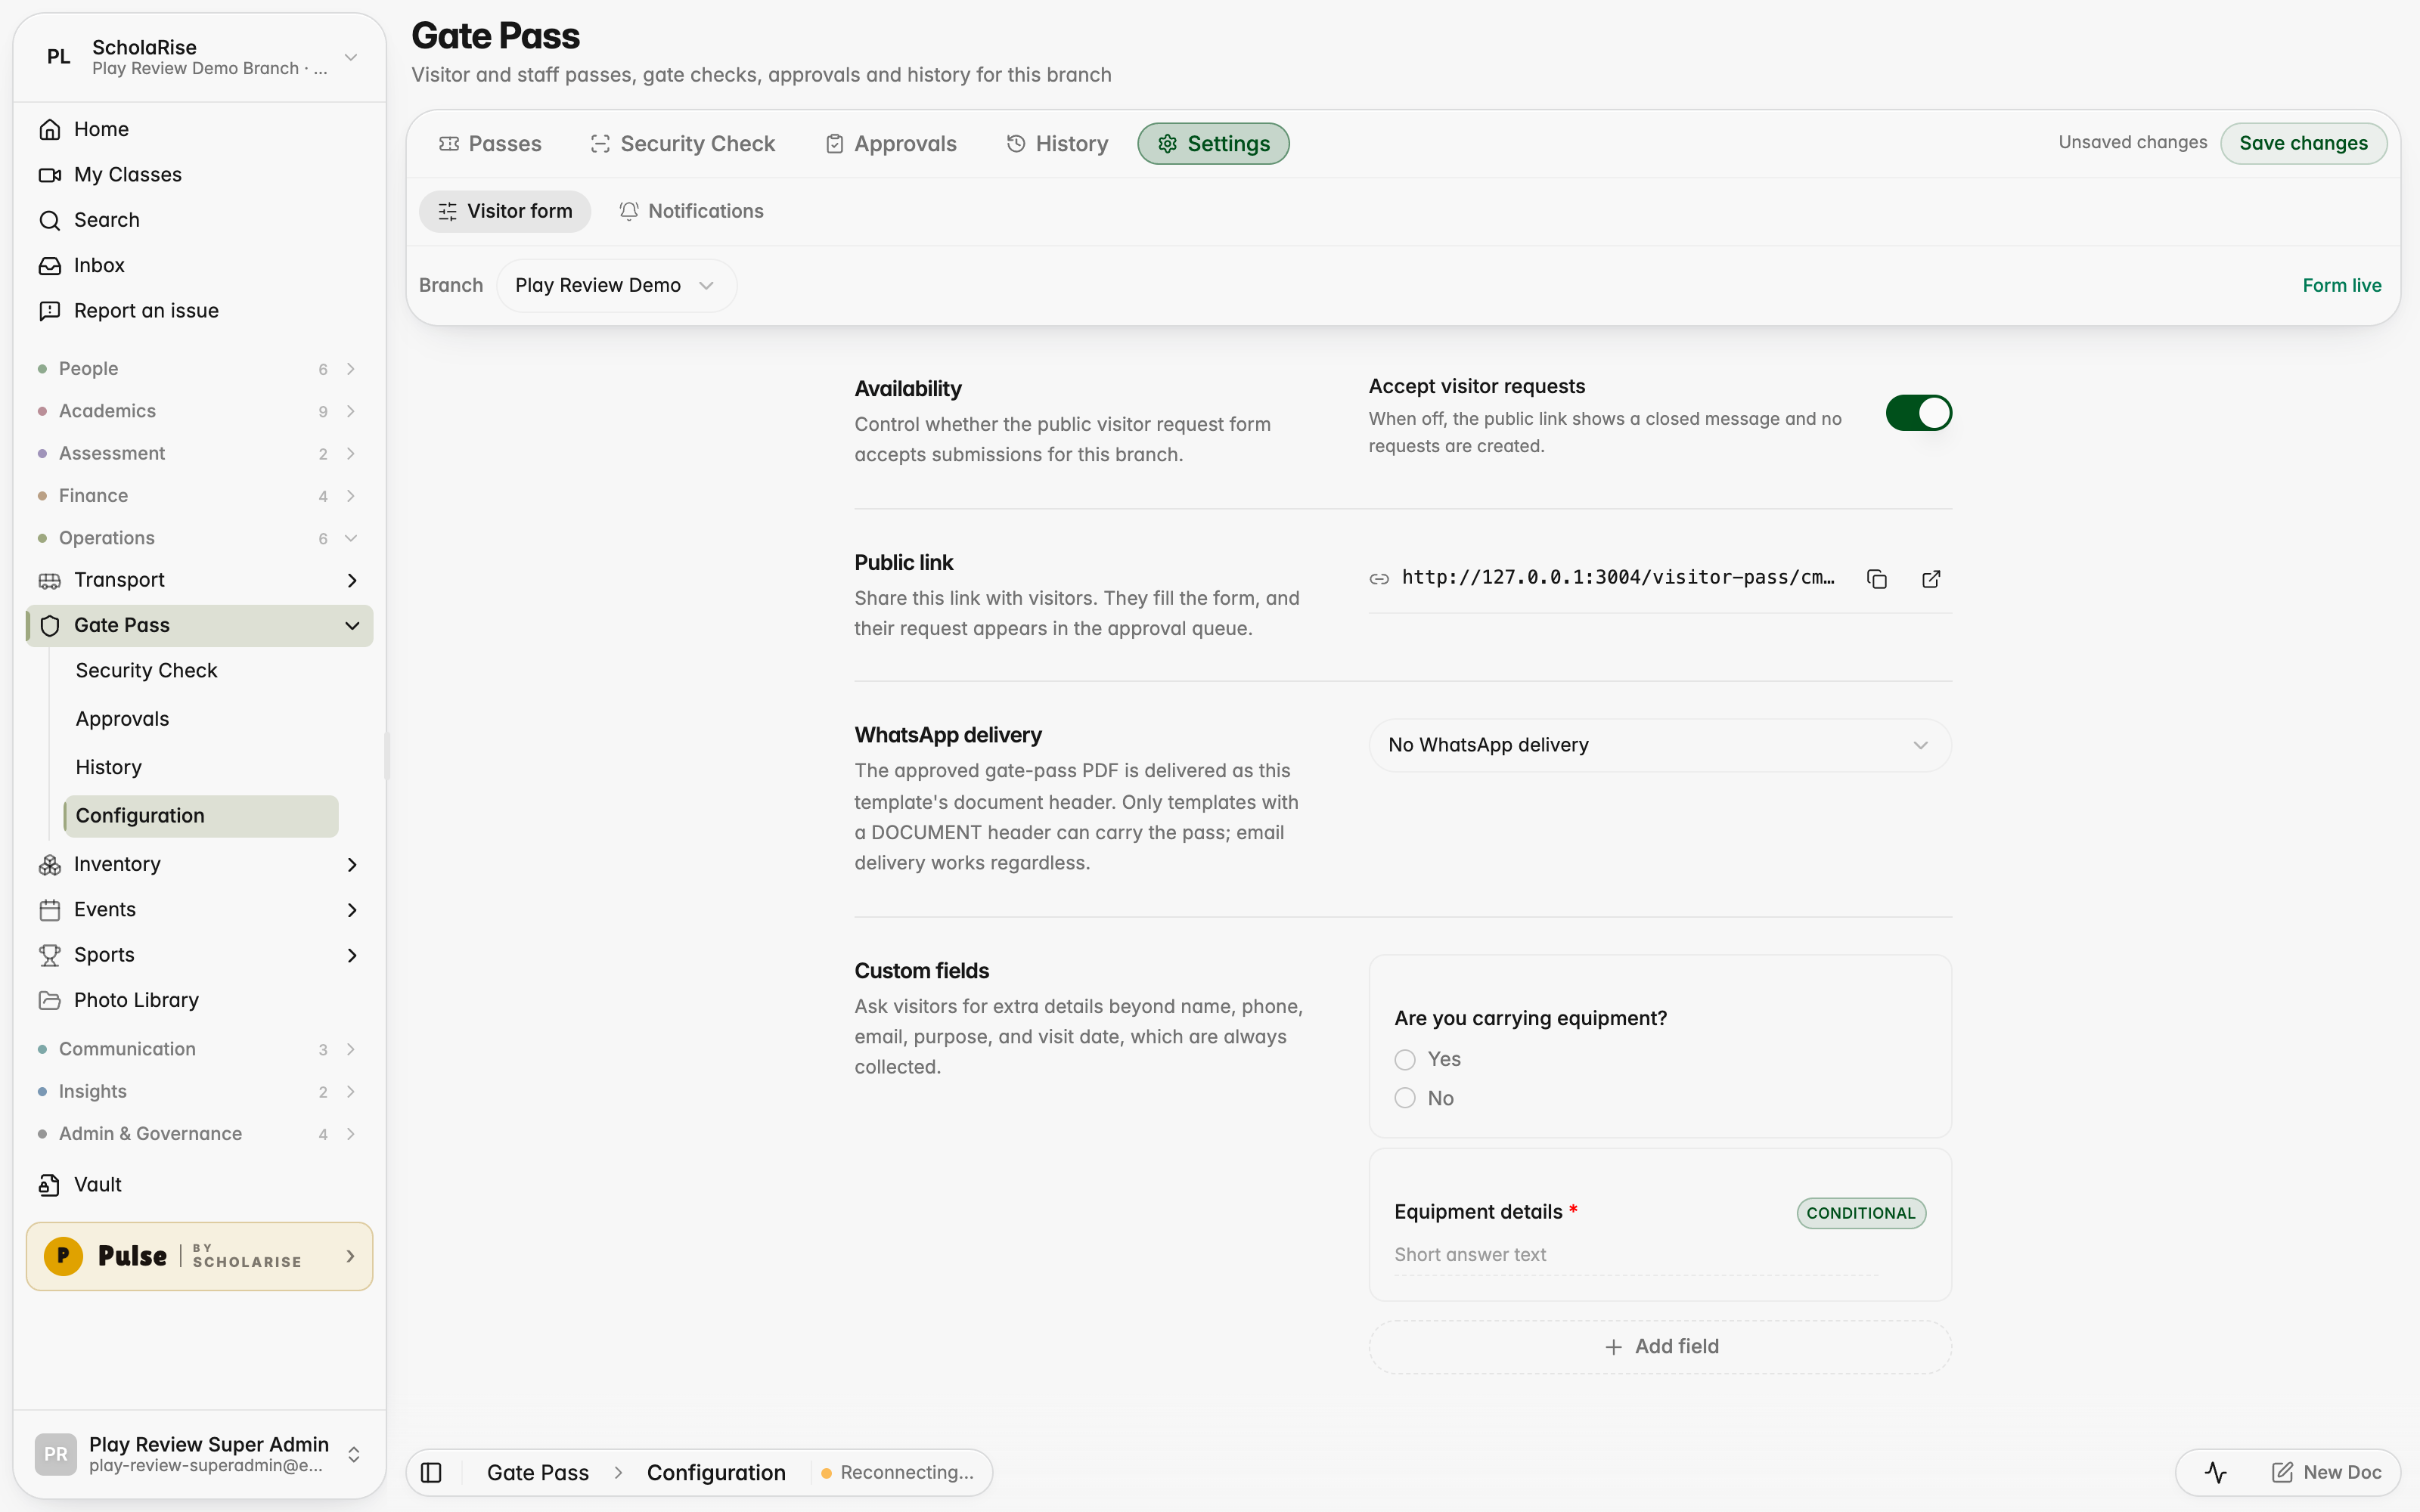Screen dimensions: 2420x1512
Task: Click the New Doc button
Action: pos(2326,1472)
